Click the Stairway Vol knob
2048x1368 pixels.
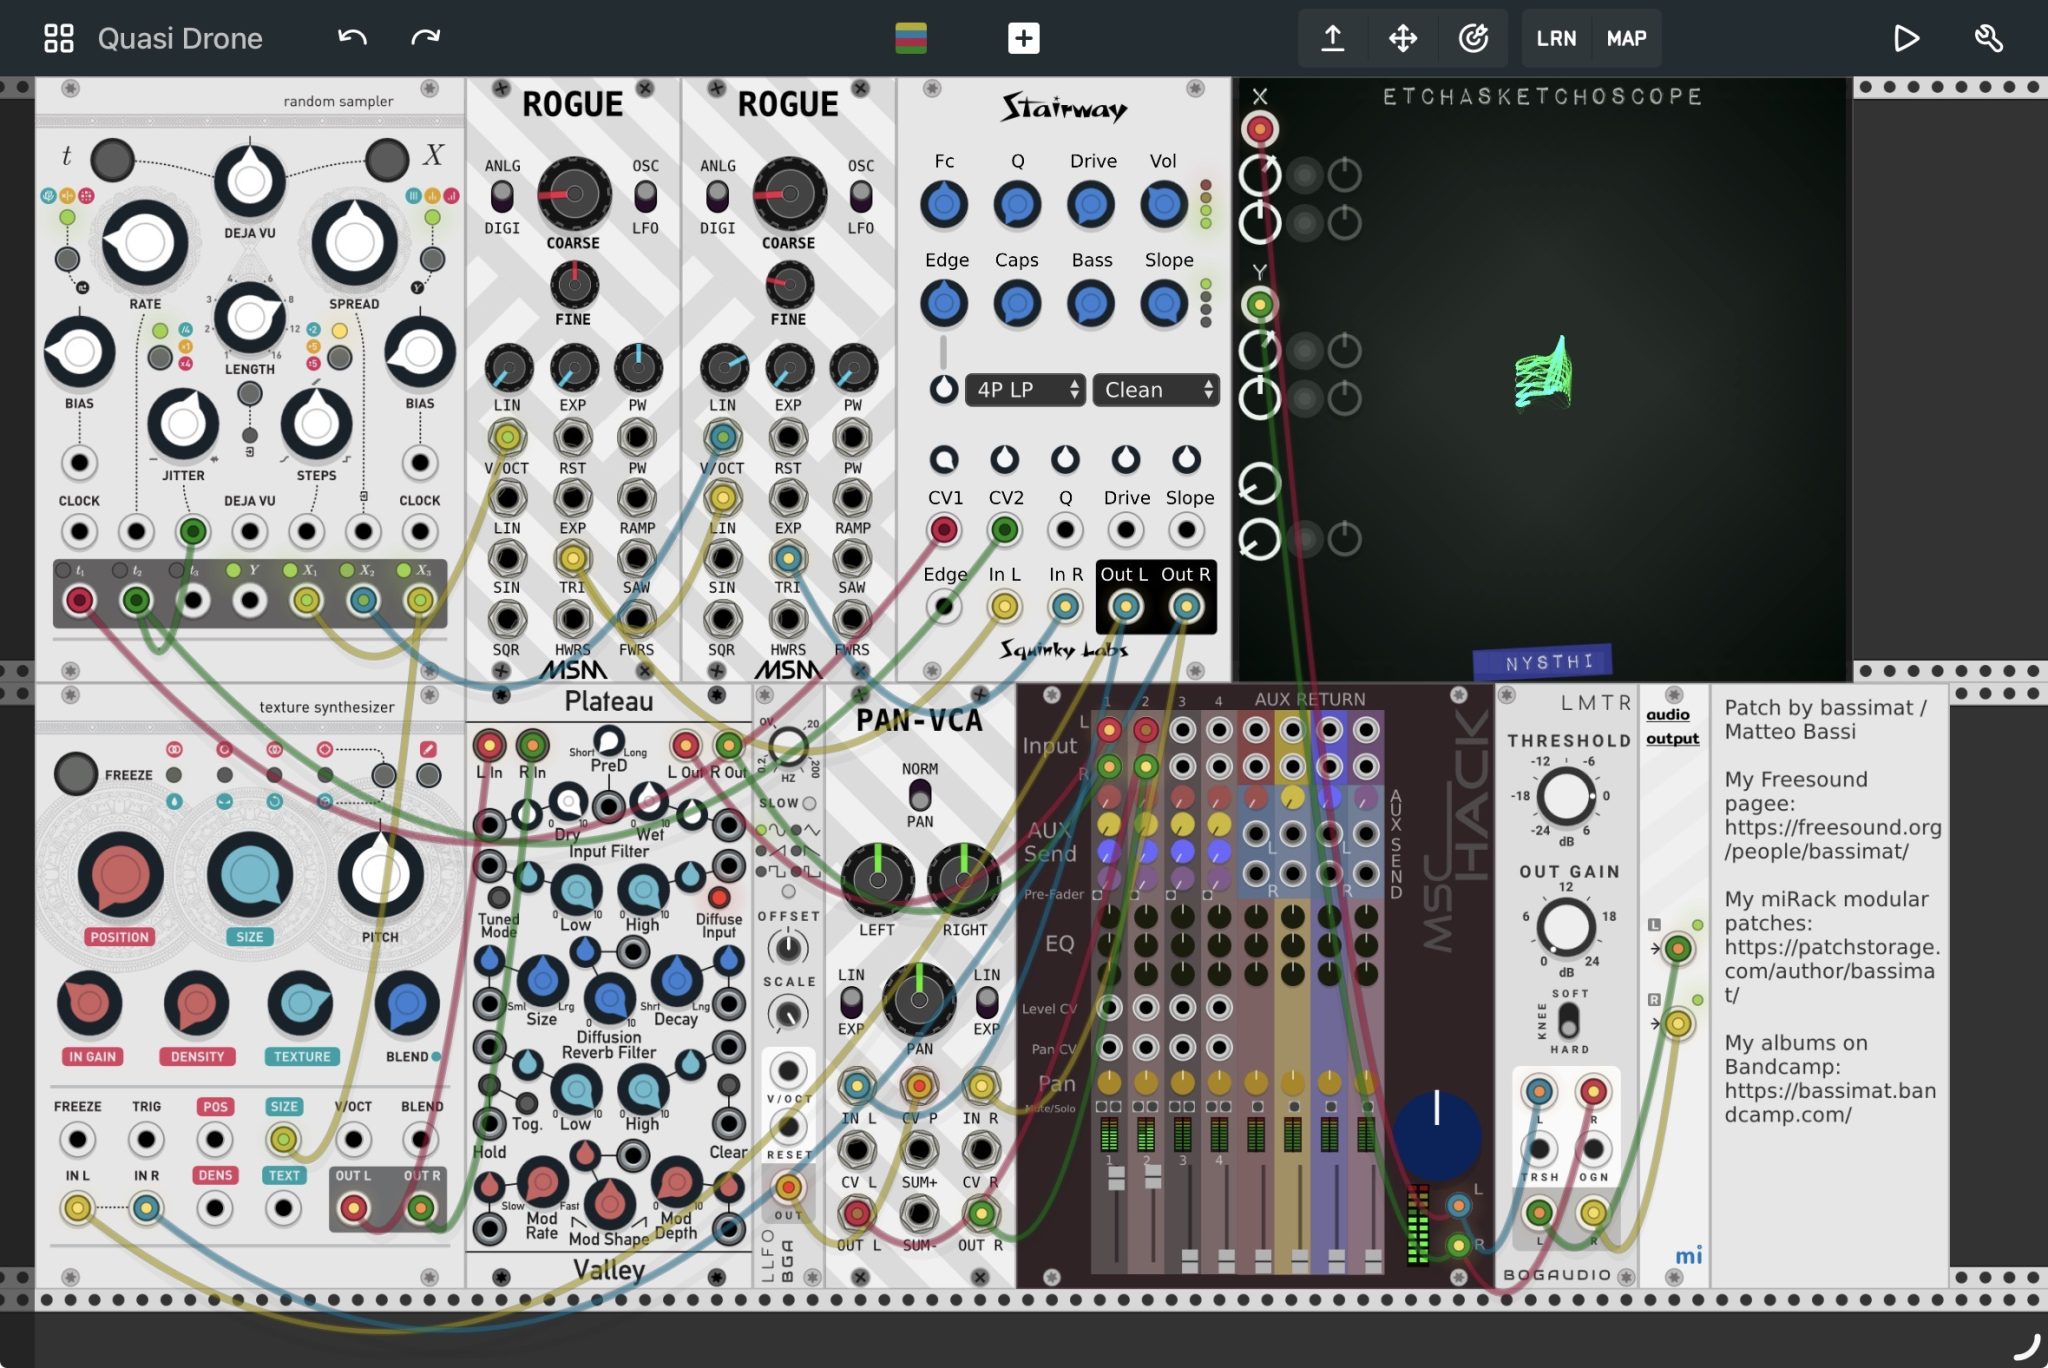click(1163, 205)
